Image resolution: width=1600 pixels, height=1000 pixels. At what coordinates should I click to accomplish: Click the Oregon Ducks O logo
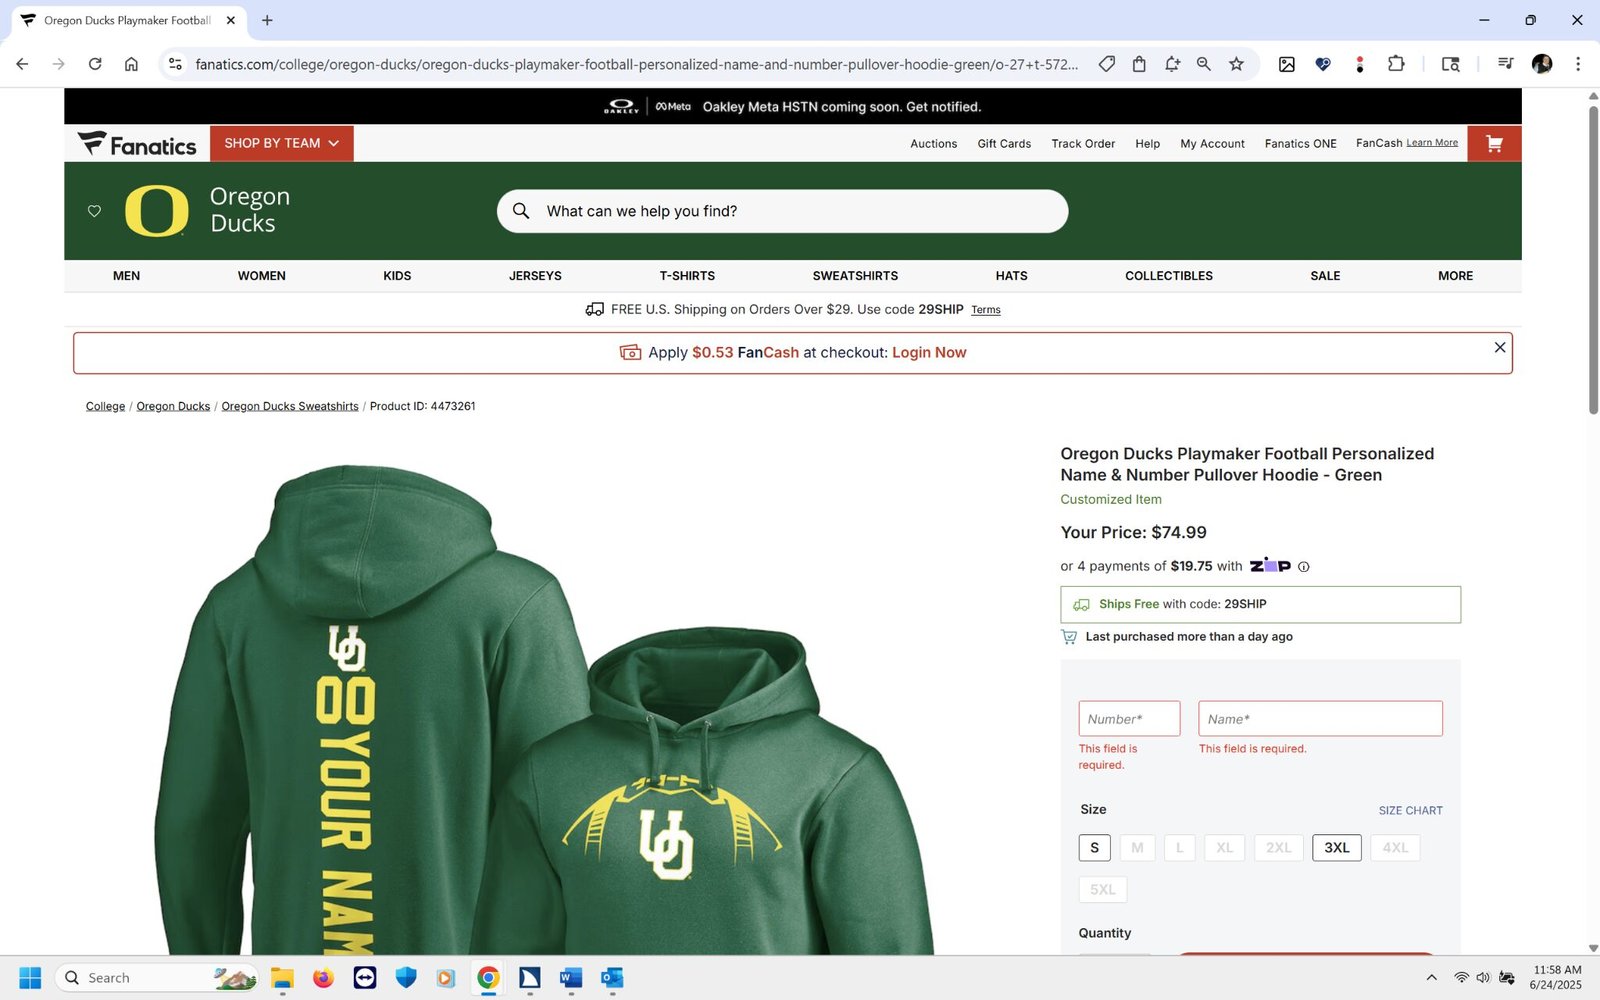[157, 211]
